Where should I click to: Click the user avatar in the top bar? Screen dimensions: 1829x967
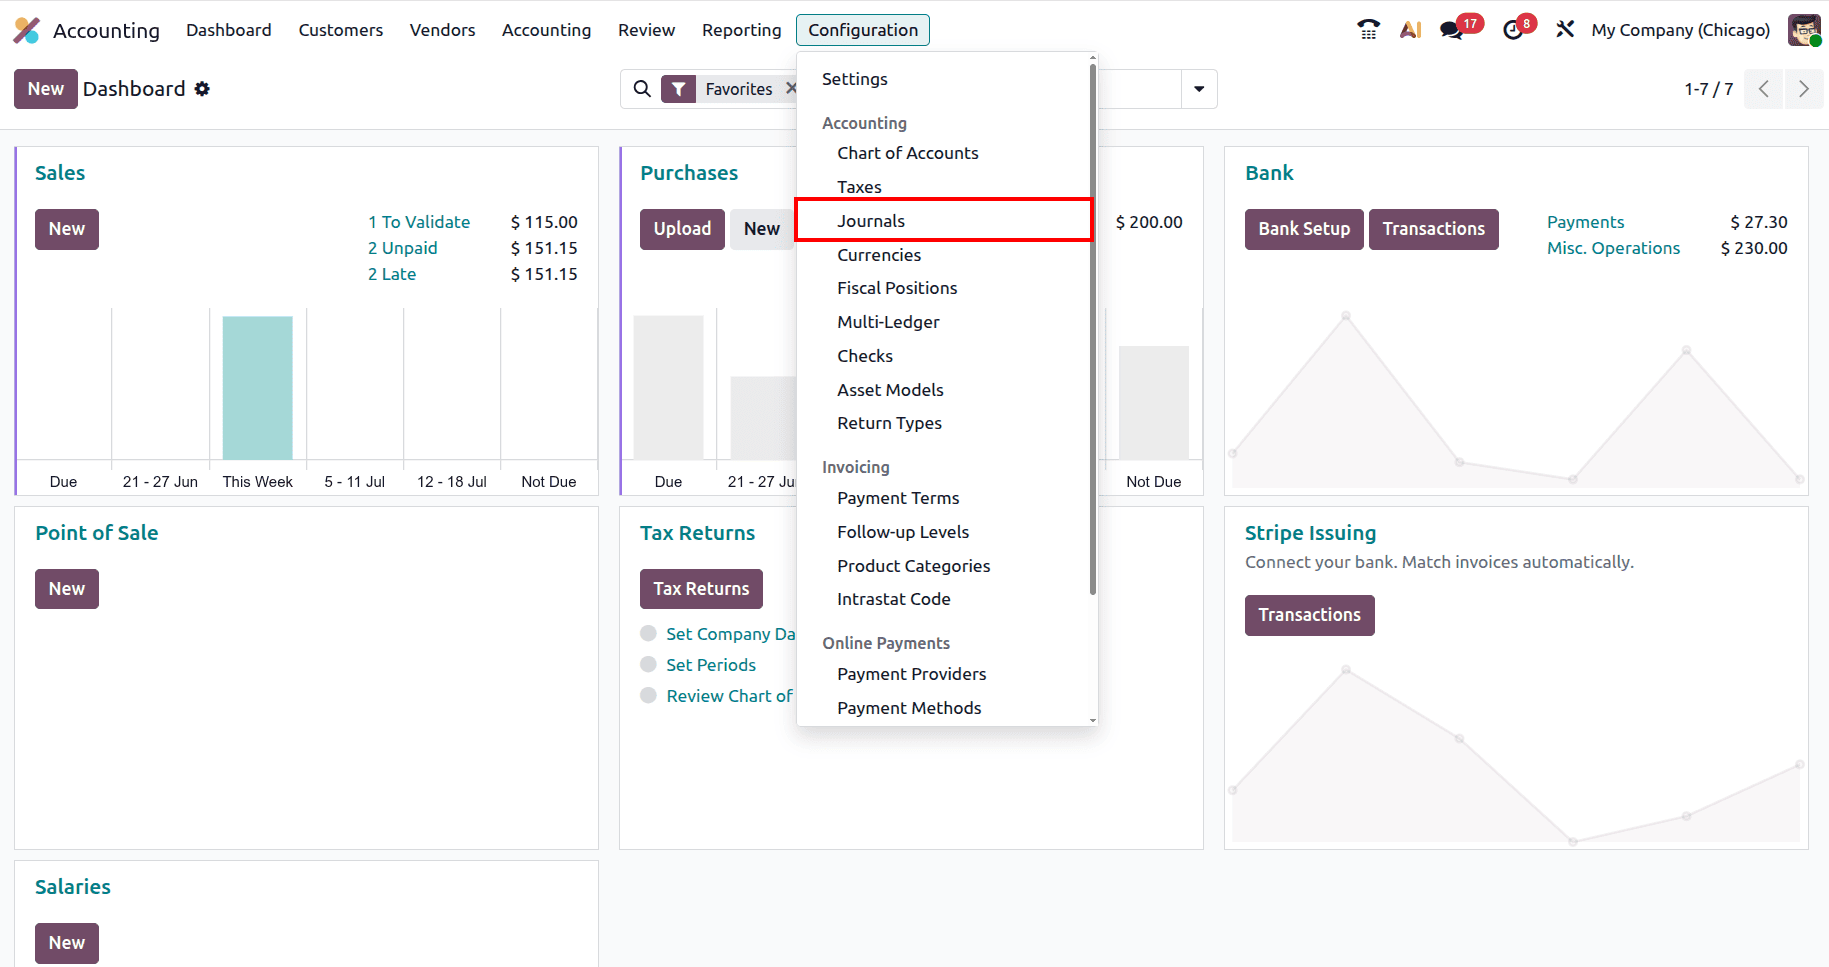1804,30
